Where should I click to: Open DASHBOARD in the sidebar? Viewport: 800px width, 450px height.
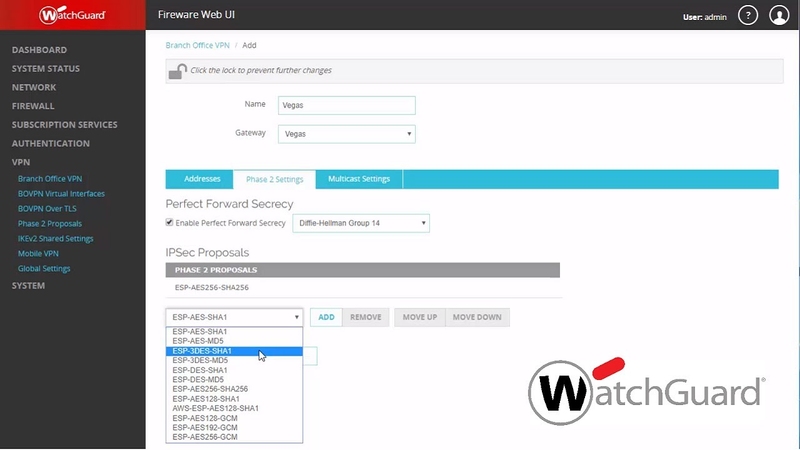tap(39, 50)
